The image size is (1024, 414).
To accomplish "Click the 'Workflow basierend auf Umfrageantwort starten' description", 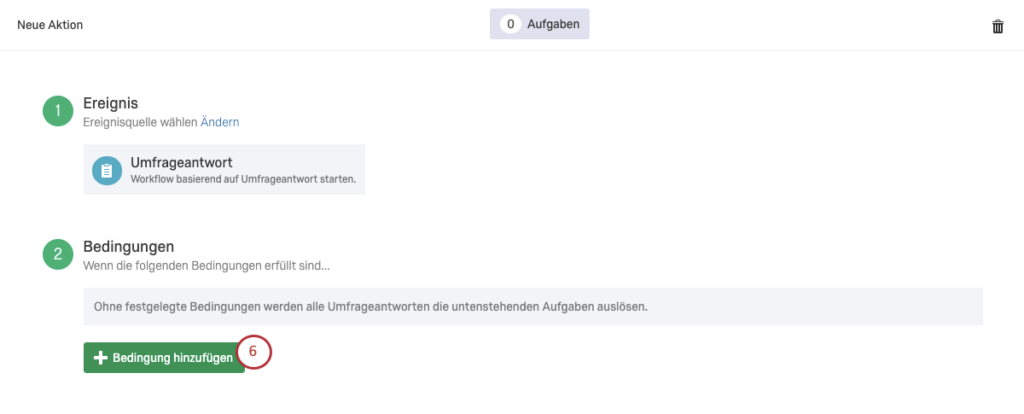I will tap(243, 179).
